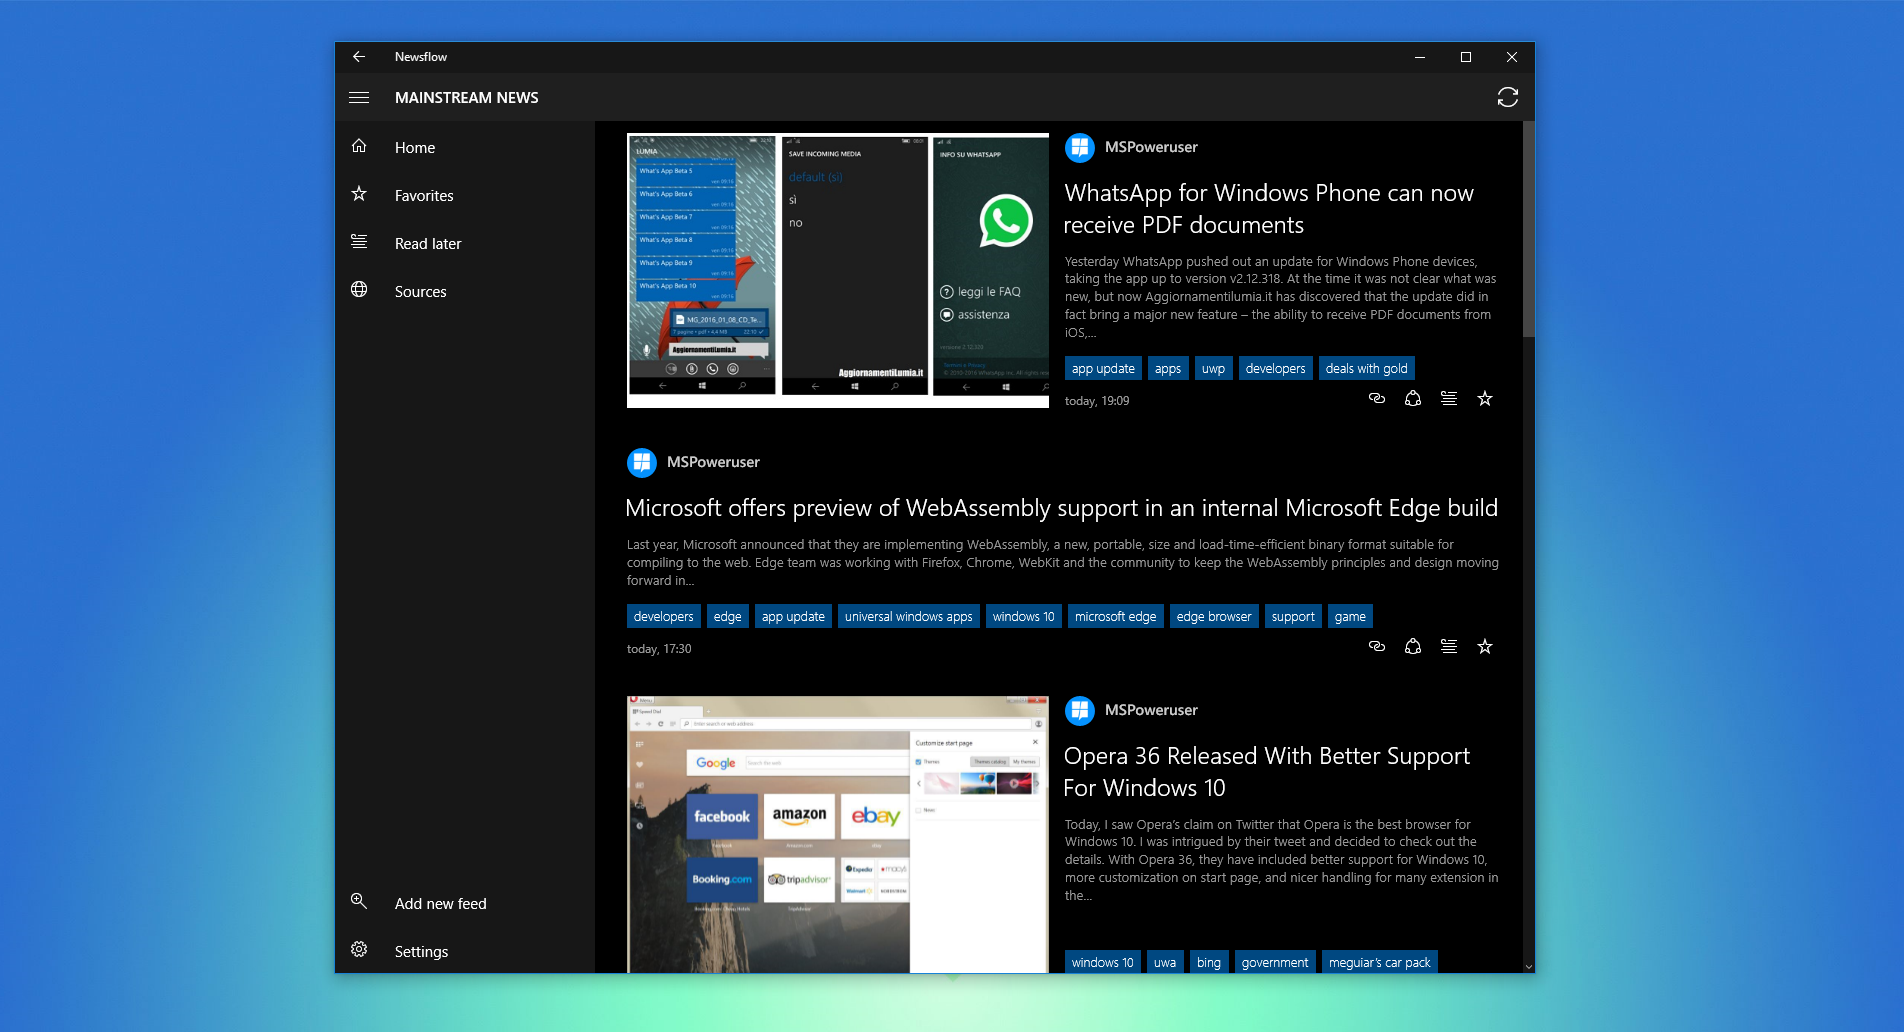Favorite the WebAssembly article with star
This screenshot has height=1032, width=1904.
tap(1485, 647)
